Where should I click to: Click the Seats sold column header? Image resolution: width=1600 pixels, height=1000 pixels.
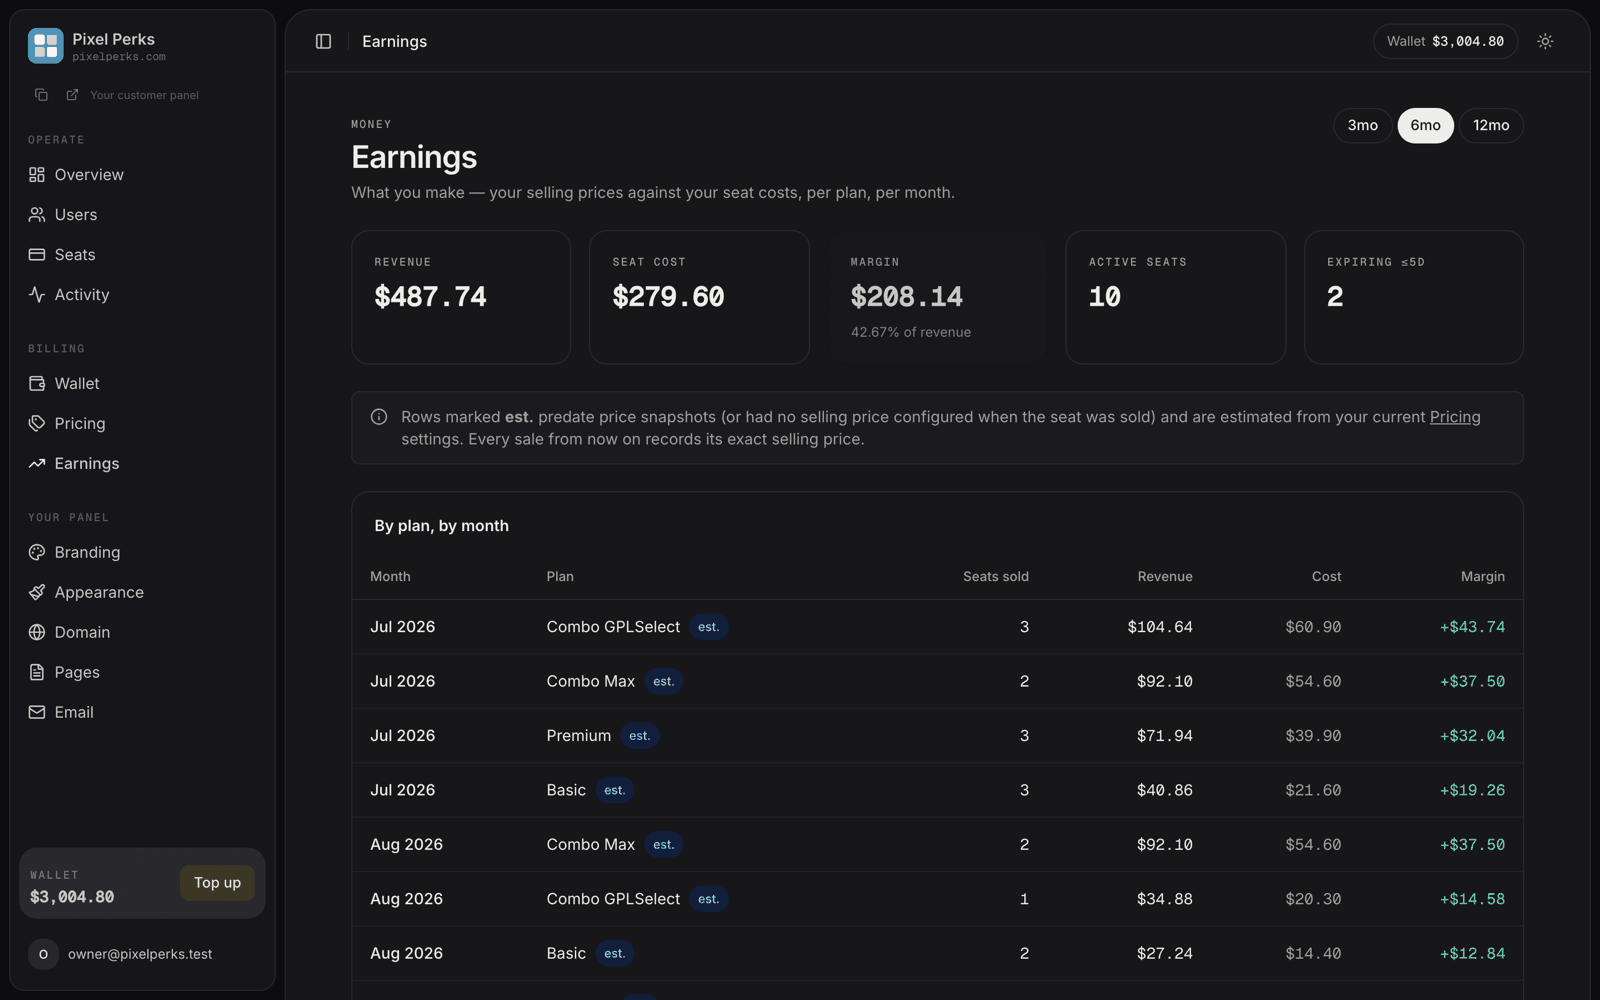(995, 576)
